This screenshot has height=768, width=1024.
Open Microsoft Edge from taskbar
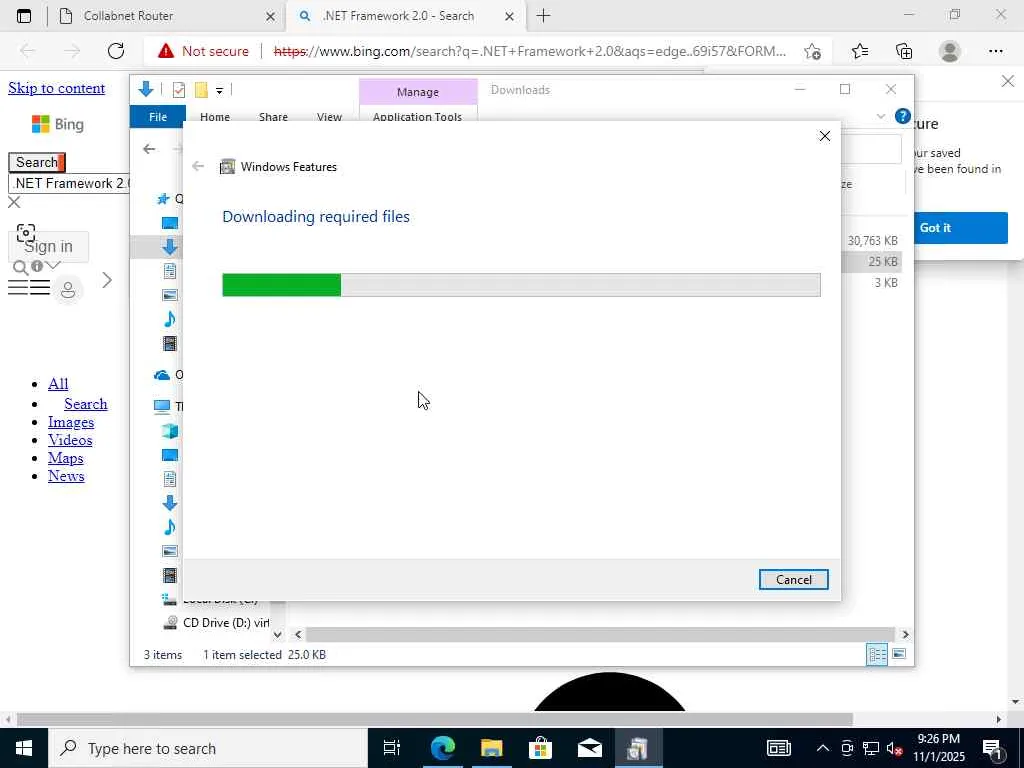442,748
